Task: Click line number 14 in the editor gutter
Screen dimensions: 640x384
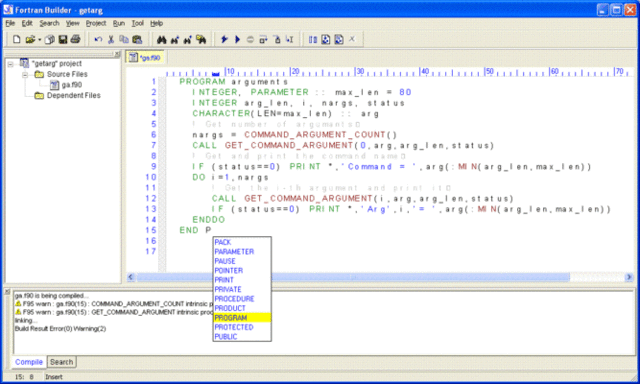Action: click(151, 220)
